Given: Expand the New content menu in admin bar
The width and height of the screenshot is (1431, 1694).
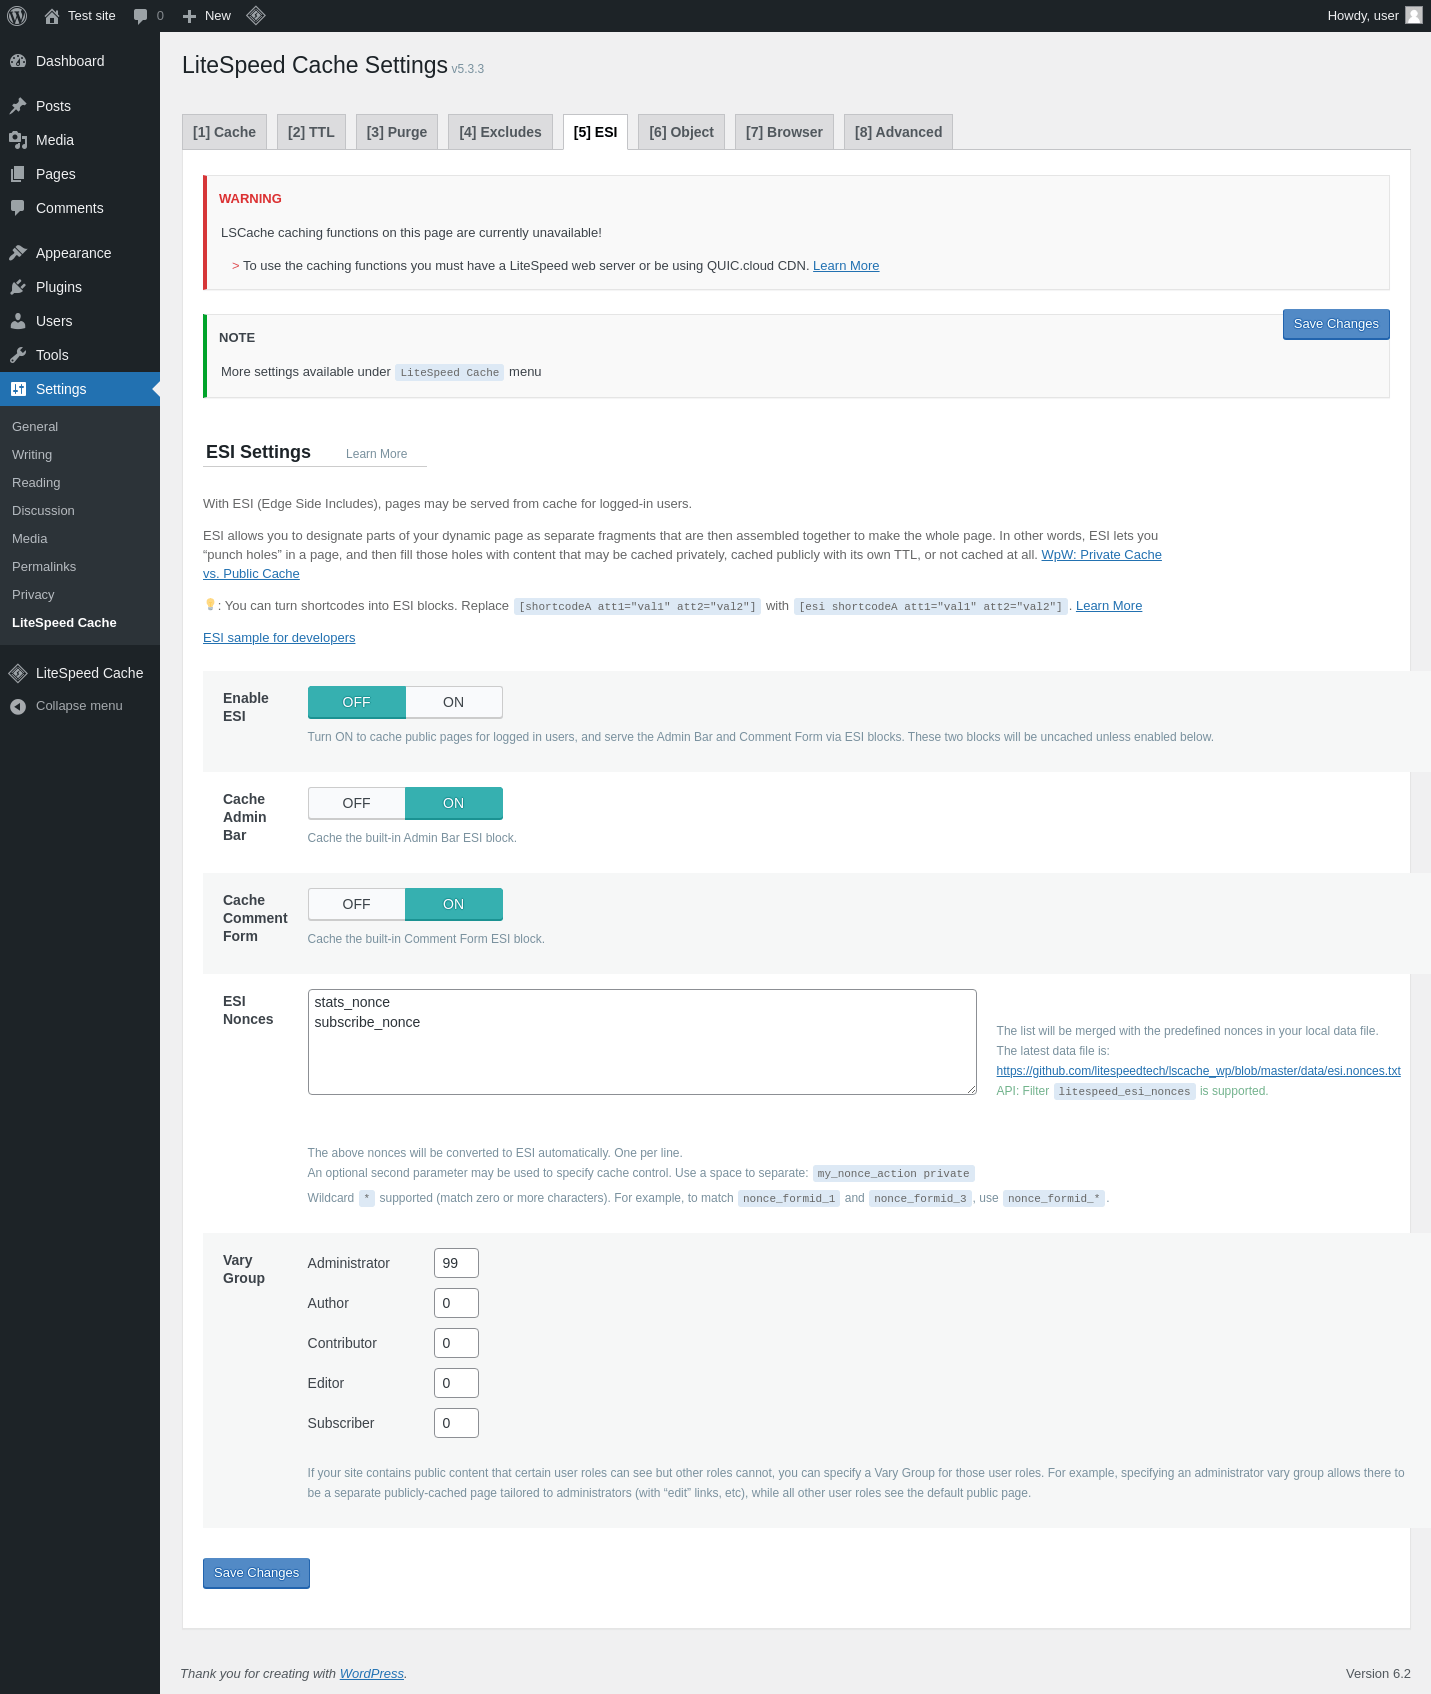Looking at the screenshot, I should click(207, 16).
